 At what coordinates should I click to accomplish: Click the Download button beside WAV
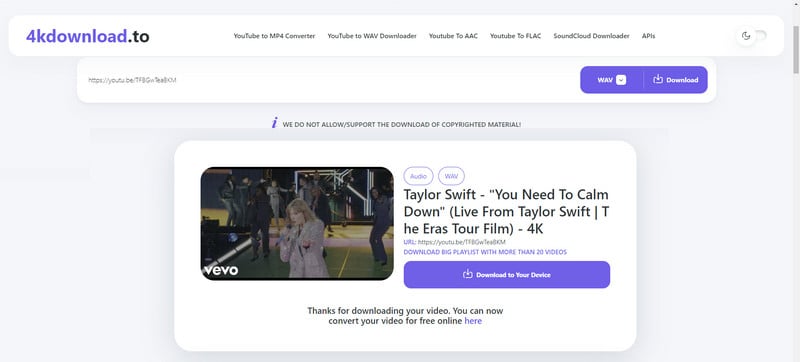pyautogui.click(x=676, y=80)
